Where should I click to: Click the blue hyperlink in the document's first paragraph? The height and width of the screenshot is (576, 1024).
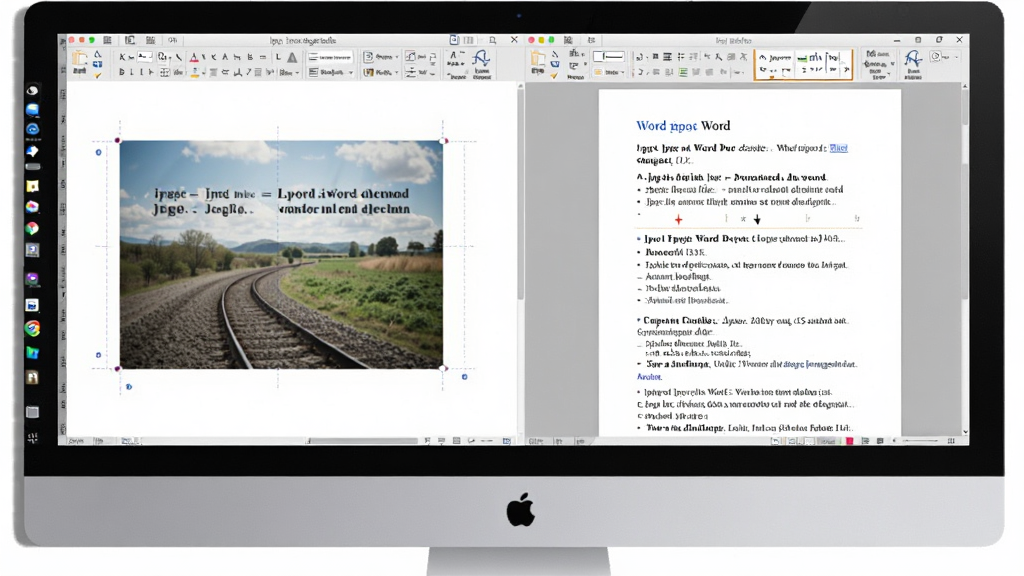coord(839,148)
